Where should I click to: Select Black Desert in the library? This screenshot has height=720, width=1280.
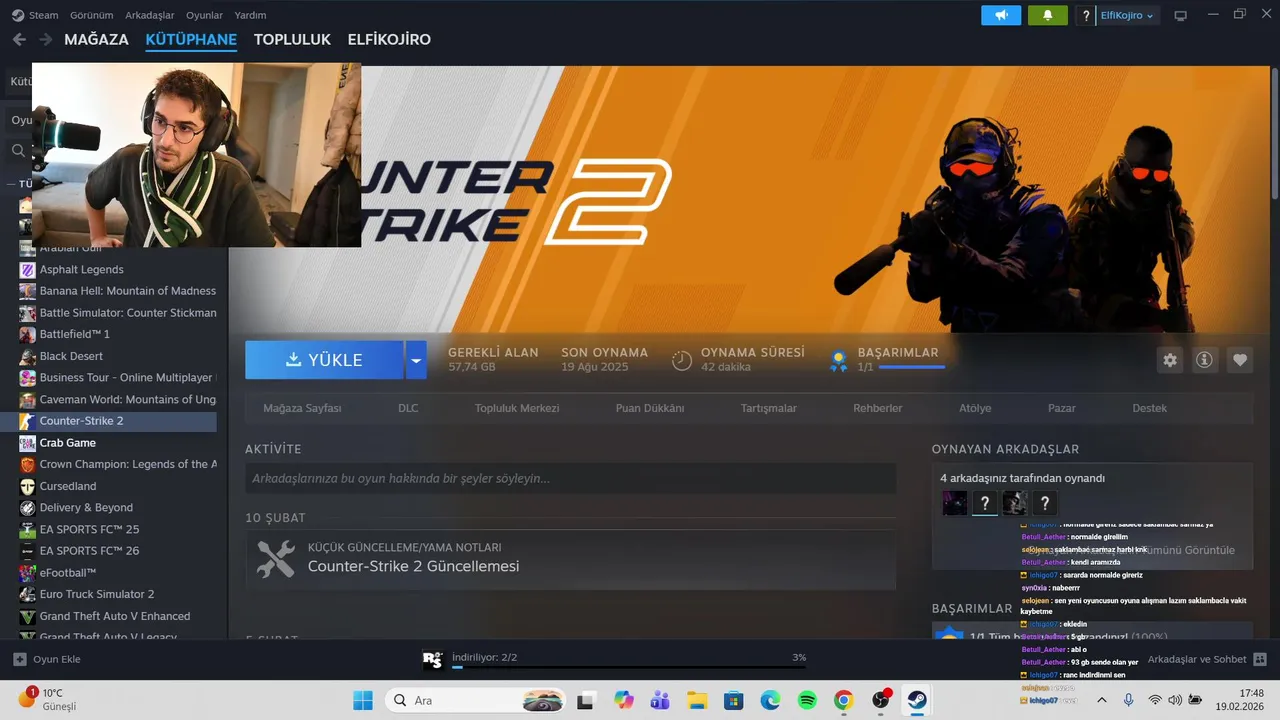click(x=71, y=356)
